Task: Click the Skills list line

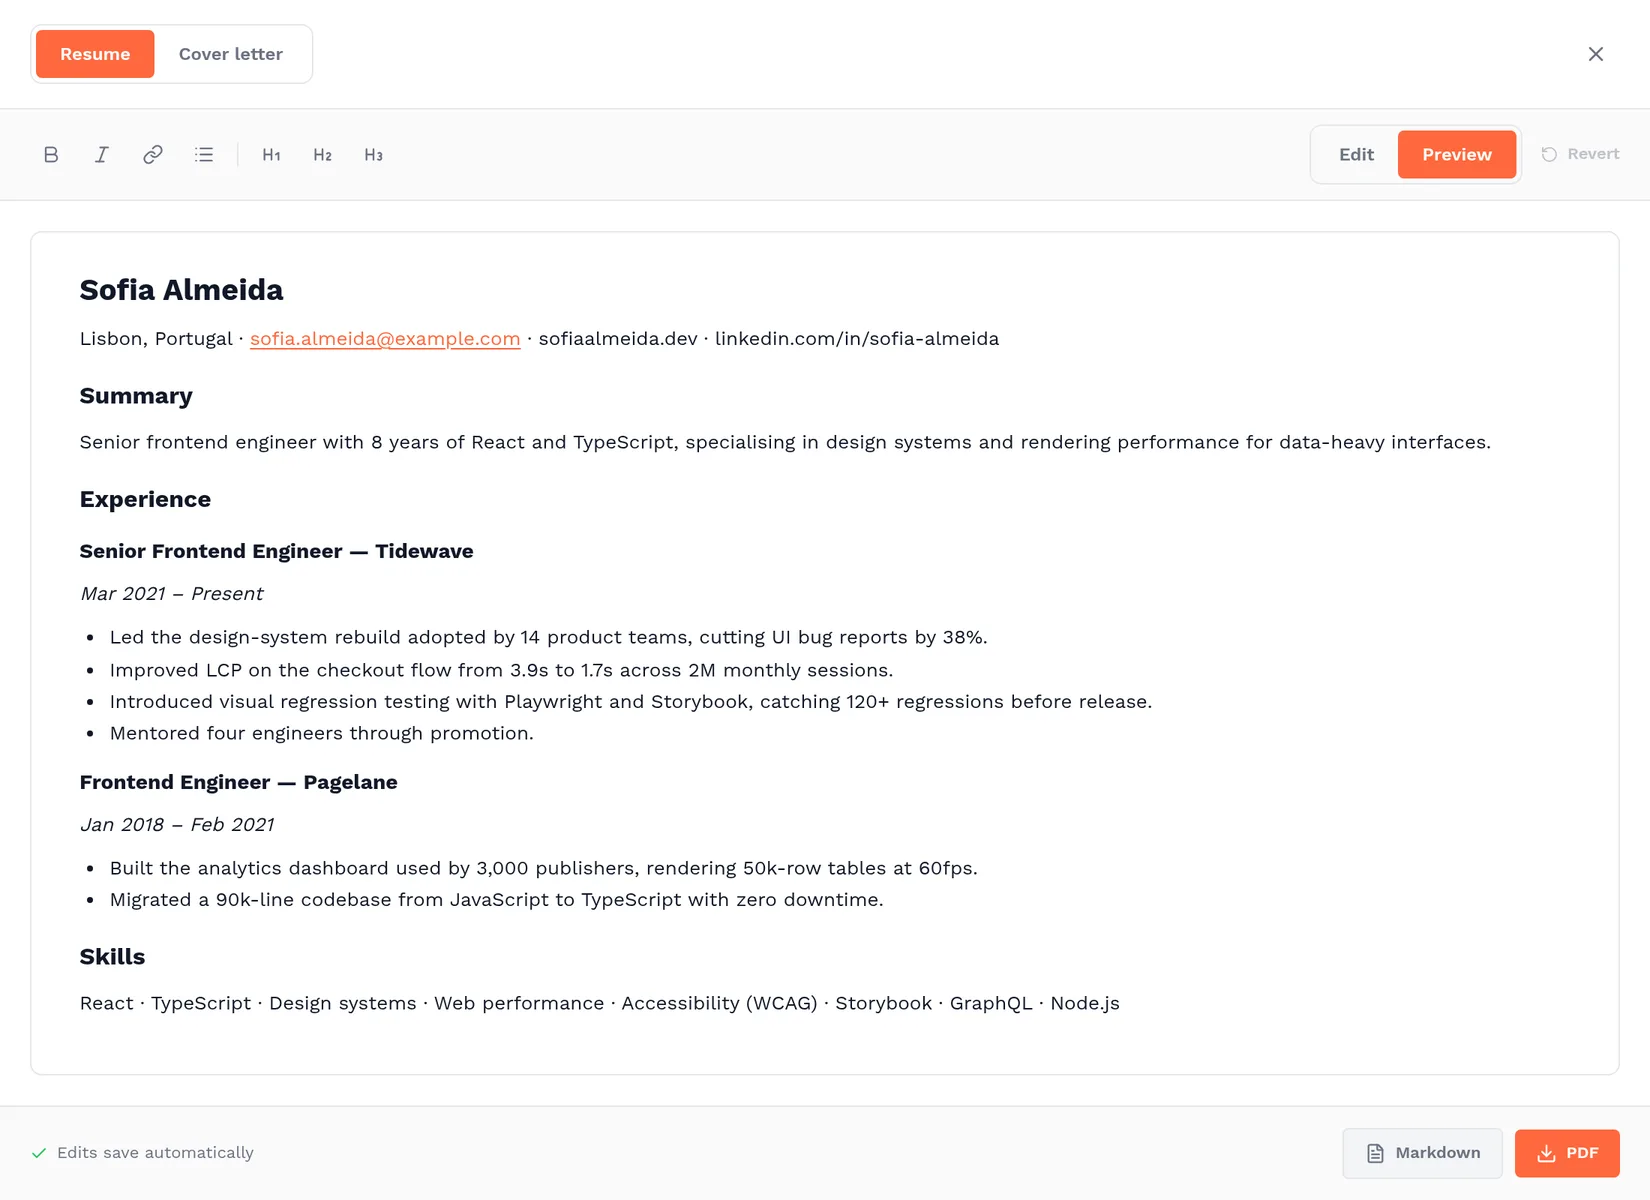Action: [600, 1003]
